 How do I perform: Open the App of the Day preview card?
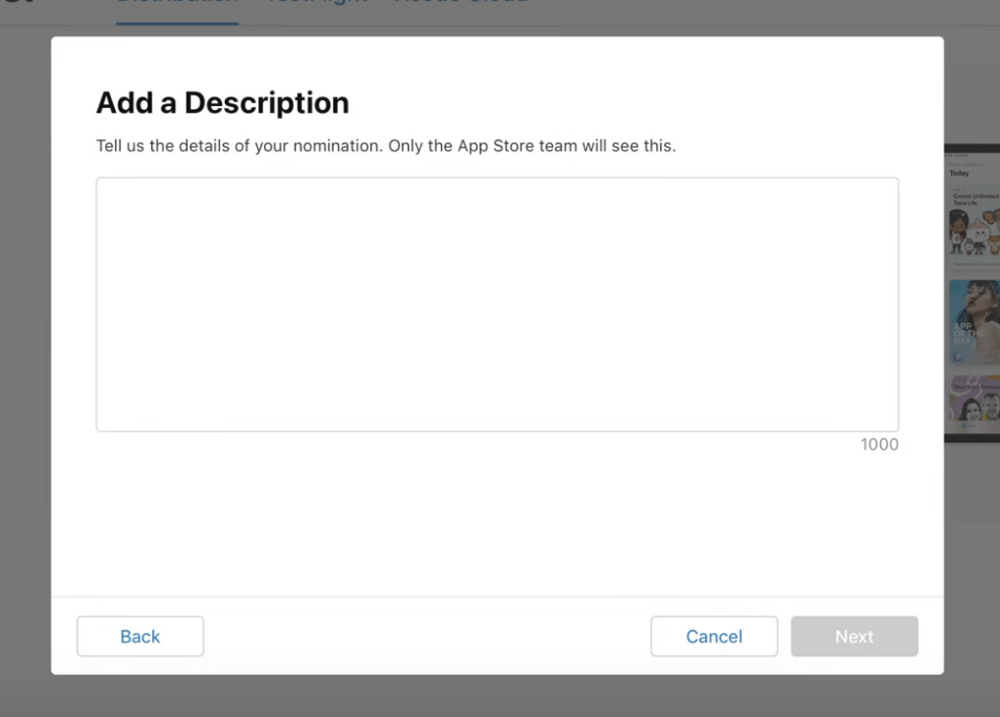[x=973, y=320]
